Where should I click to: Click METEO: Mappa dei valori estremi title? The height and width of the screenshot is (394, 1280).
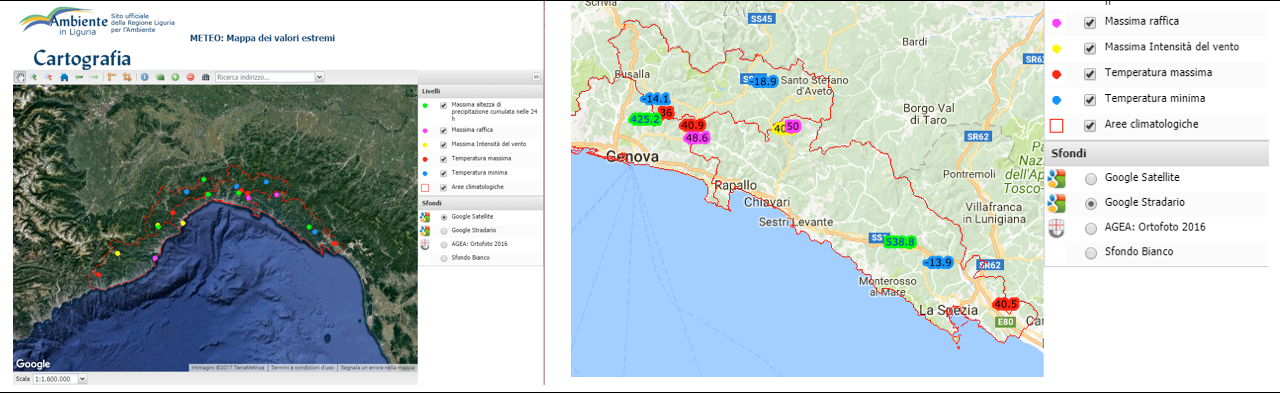coord(262,38)
